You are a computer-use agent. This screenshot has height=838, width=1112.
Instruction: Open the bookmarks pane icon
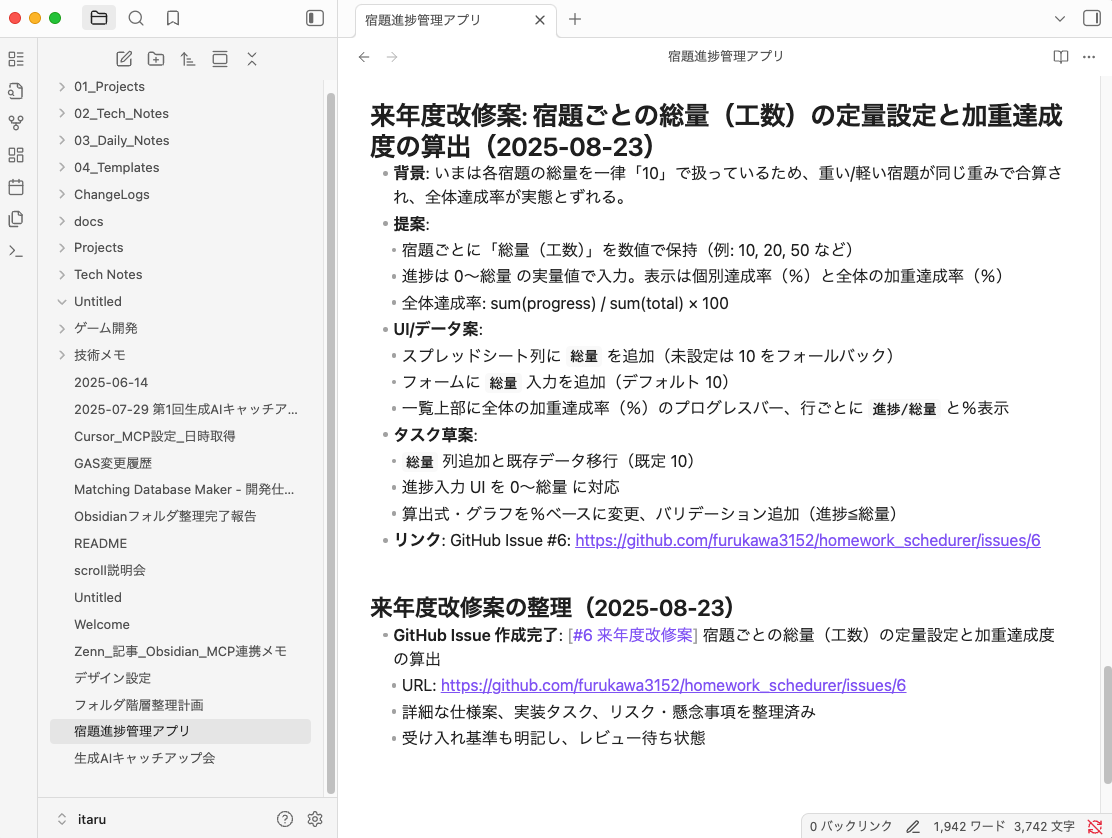coord(173,18)
